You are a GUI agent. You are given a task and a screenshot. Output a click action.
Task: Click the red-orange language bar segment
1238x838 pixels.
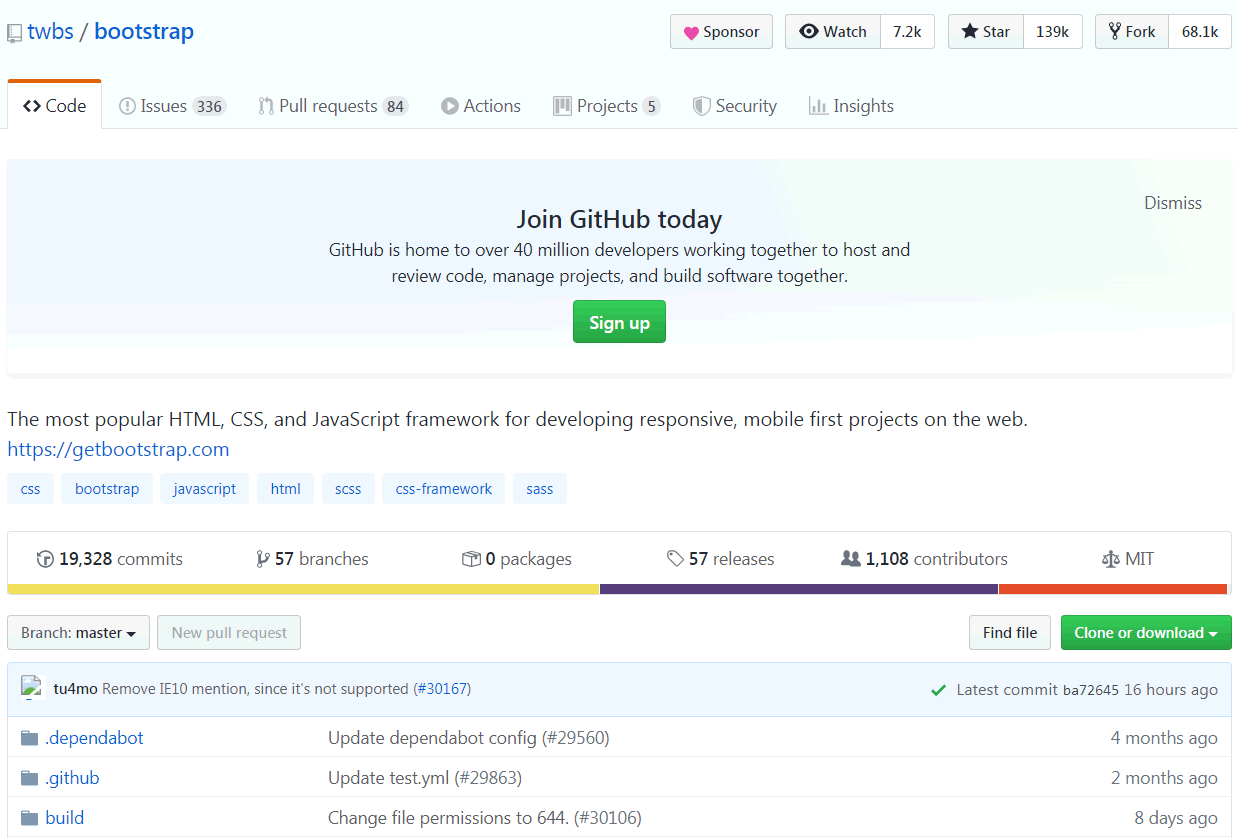pos(1113,589)
